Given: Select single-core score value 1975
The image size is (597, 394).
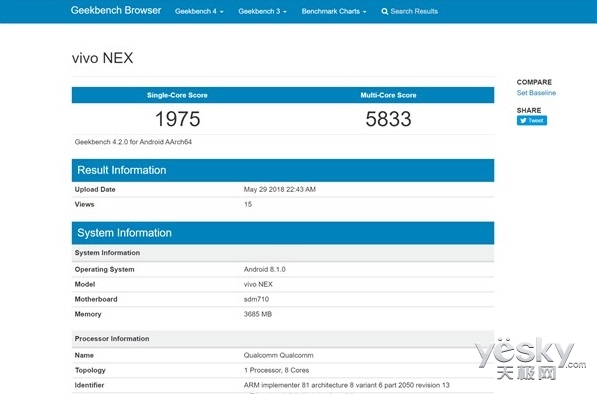Looking at the screenshot, I should point(177,119).
